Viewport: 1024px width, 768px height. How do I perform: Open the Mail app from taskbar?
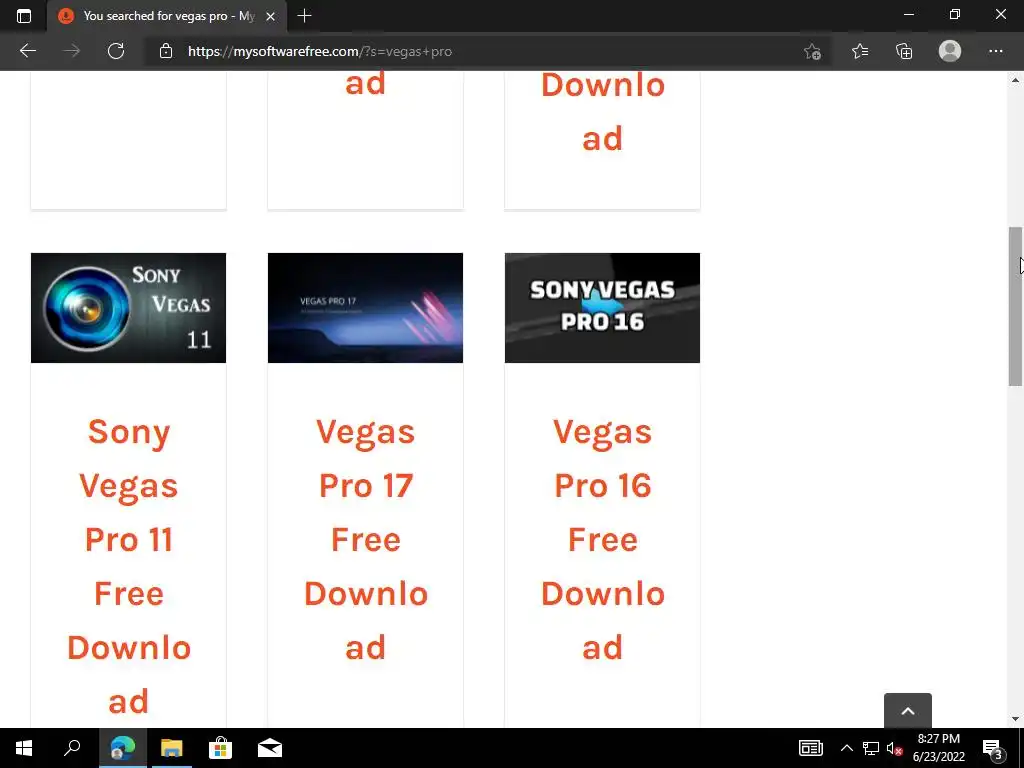coord(269,748)
